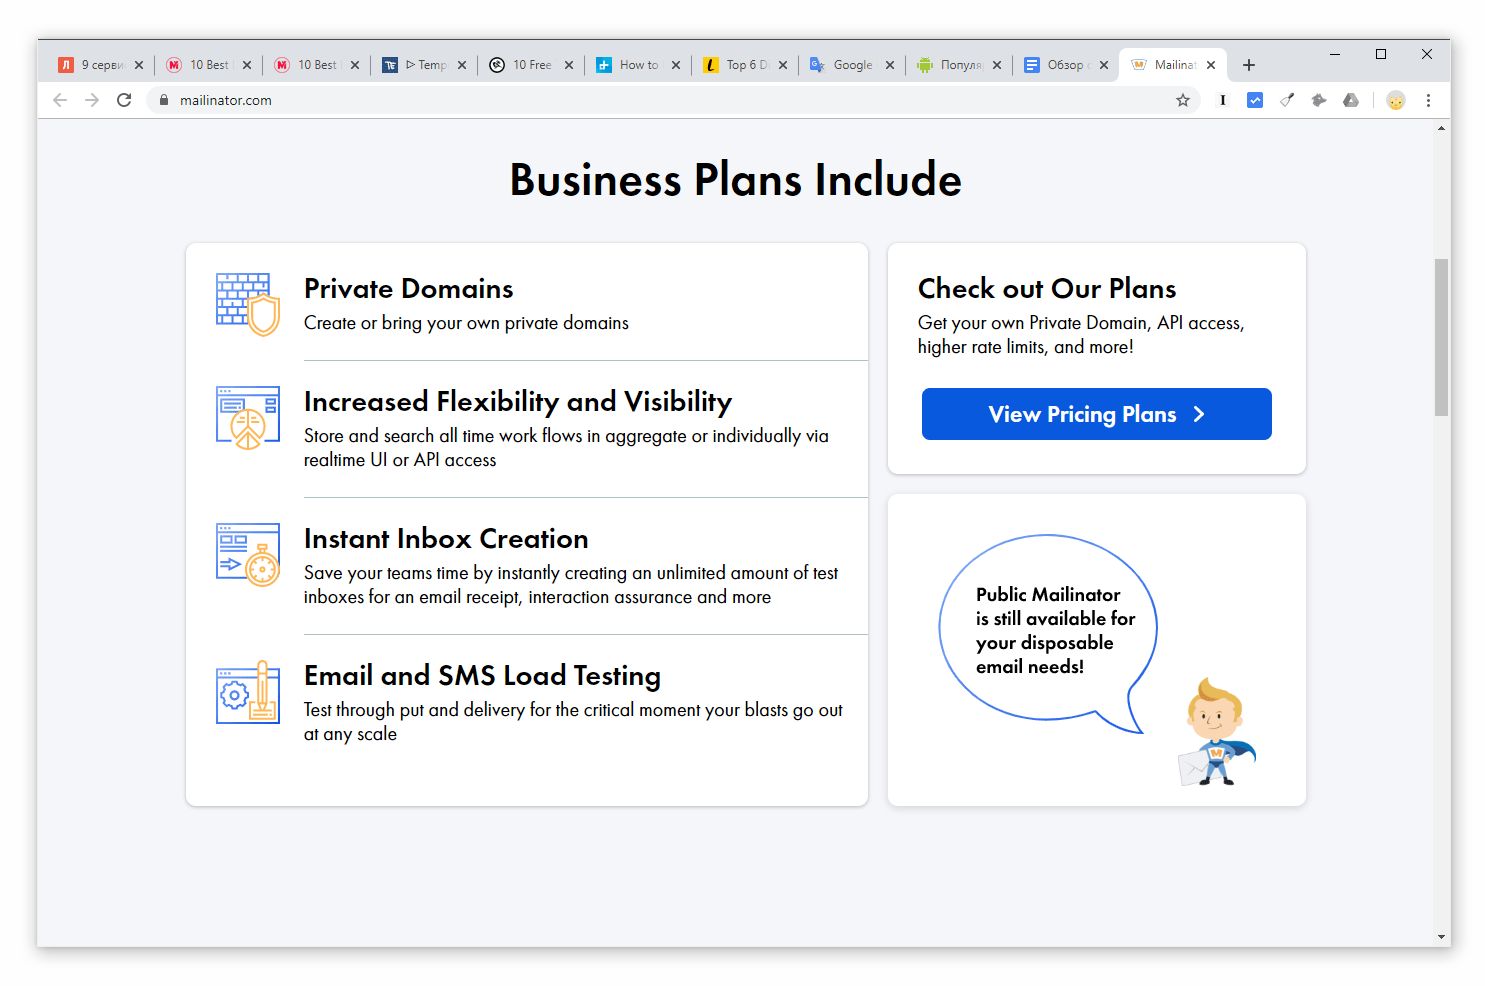Click the feather pen extension icon
The image size is (1485, 986).
[x=1287, y=100]
